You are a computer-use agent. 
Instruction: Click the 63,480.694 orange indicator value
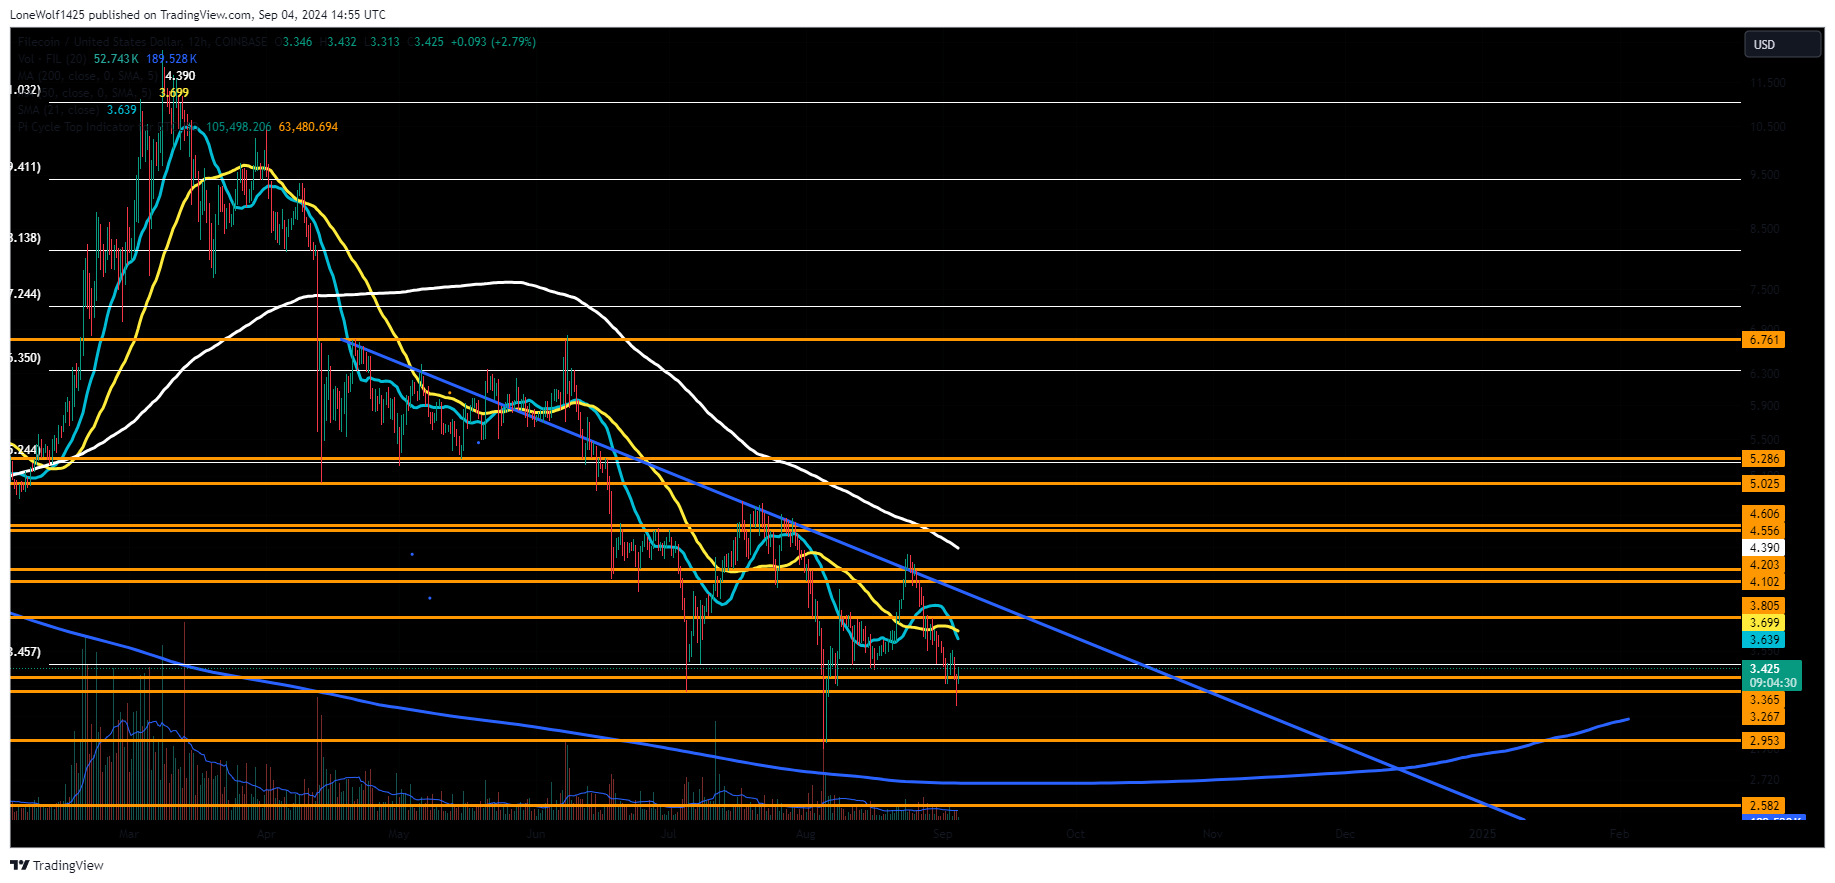click(x=308, y=127)
